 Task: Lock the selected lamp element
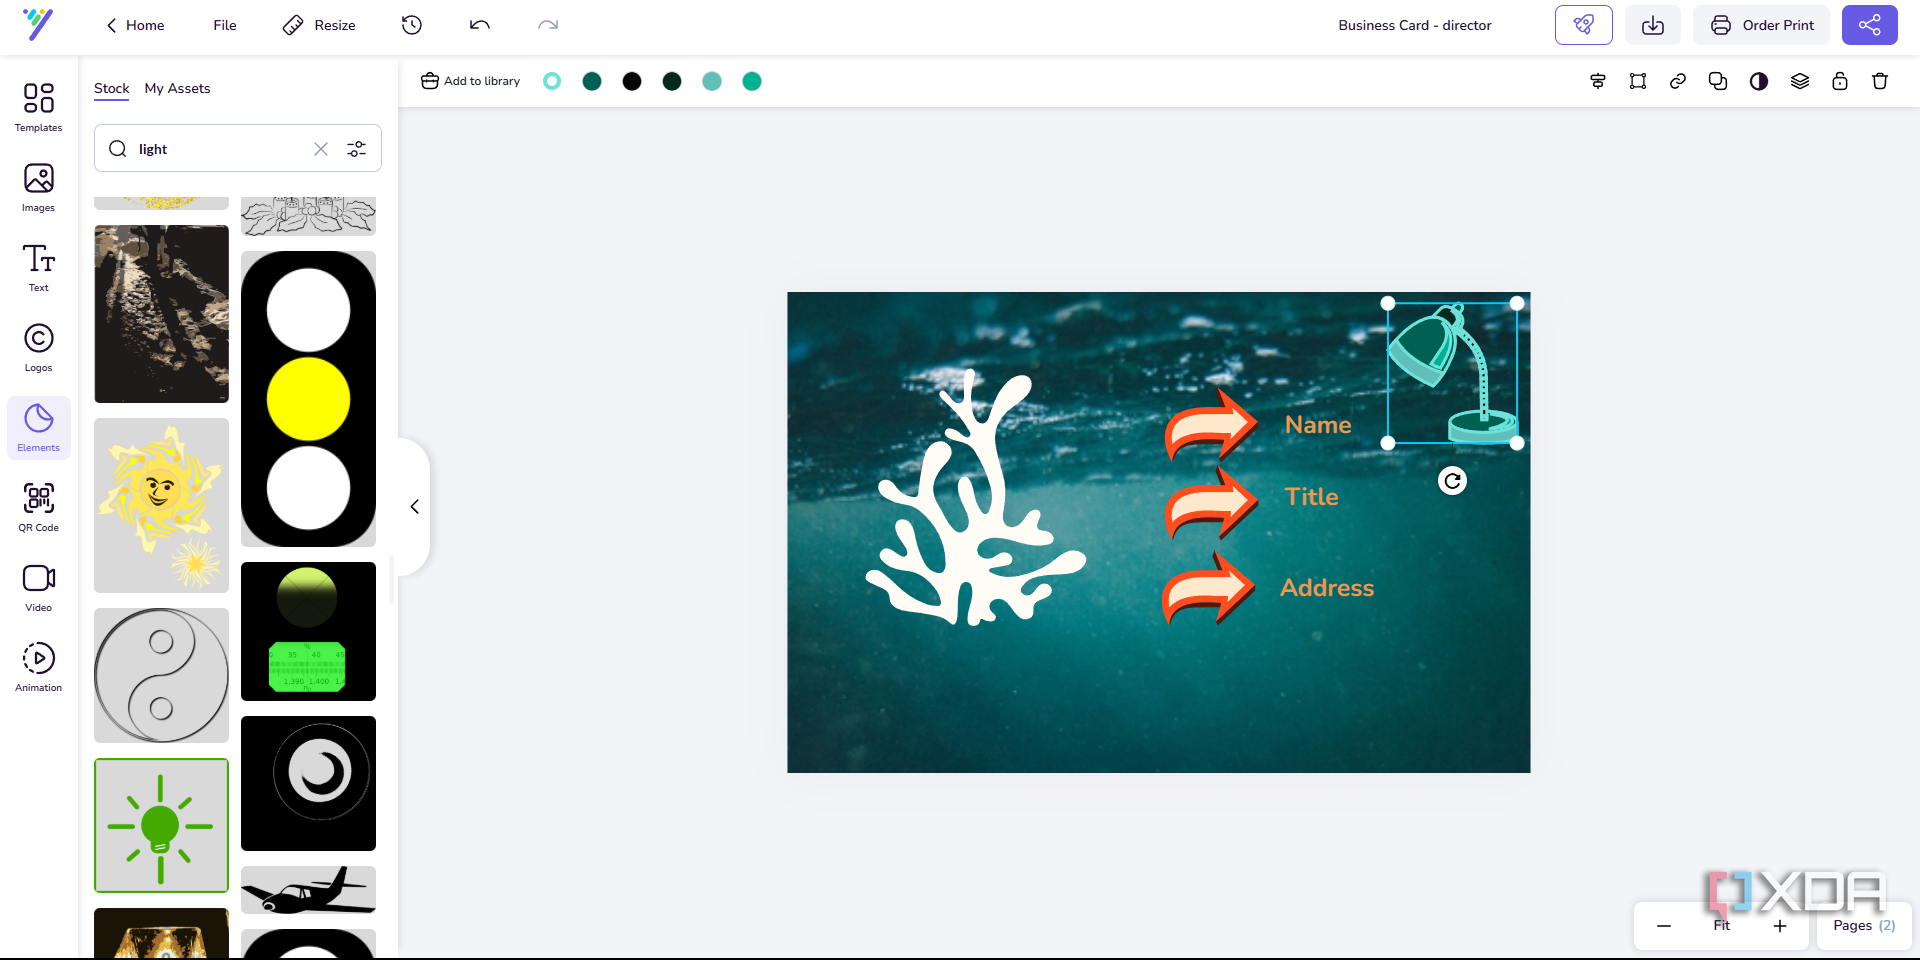point(1840,81)
